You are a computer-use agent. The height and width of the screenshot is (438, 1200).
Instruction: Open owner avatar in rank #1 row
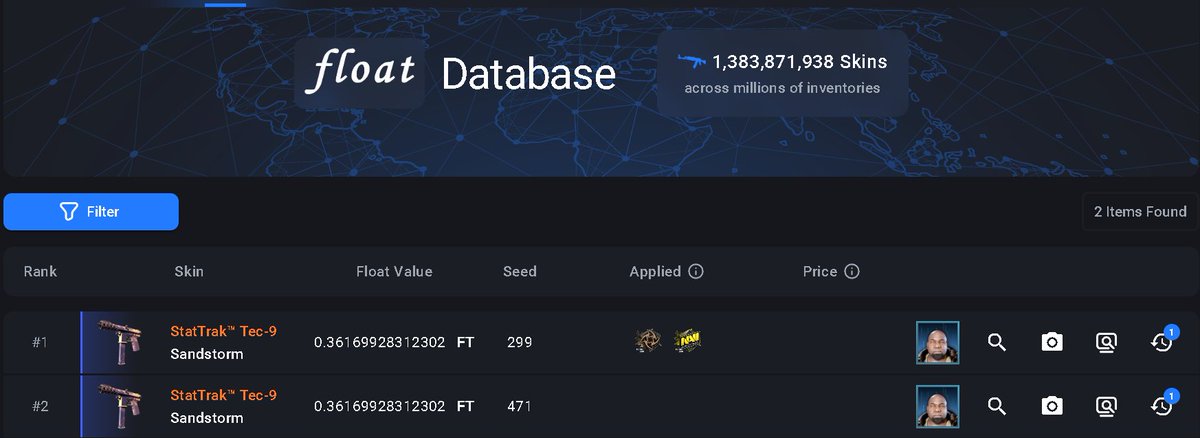(x=938, y=343)
